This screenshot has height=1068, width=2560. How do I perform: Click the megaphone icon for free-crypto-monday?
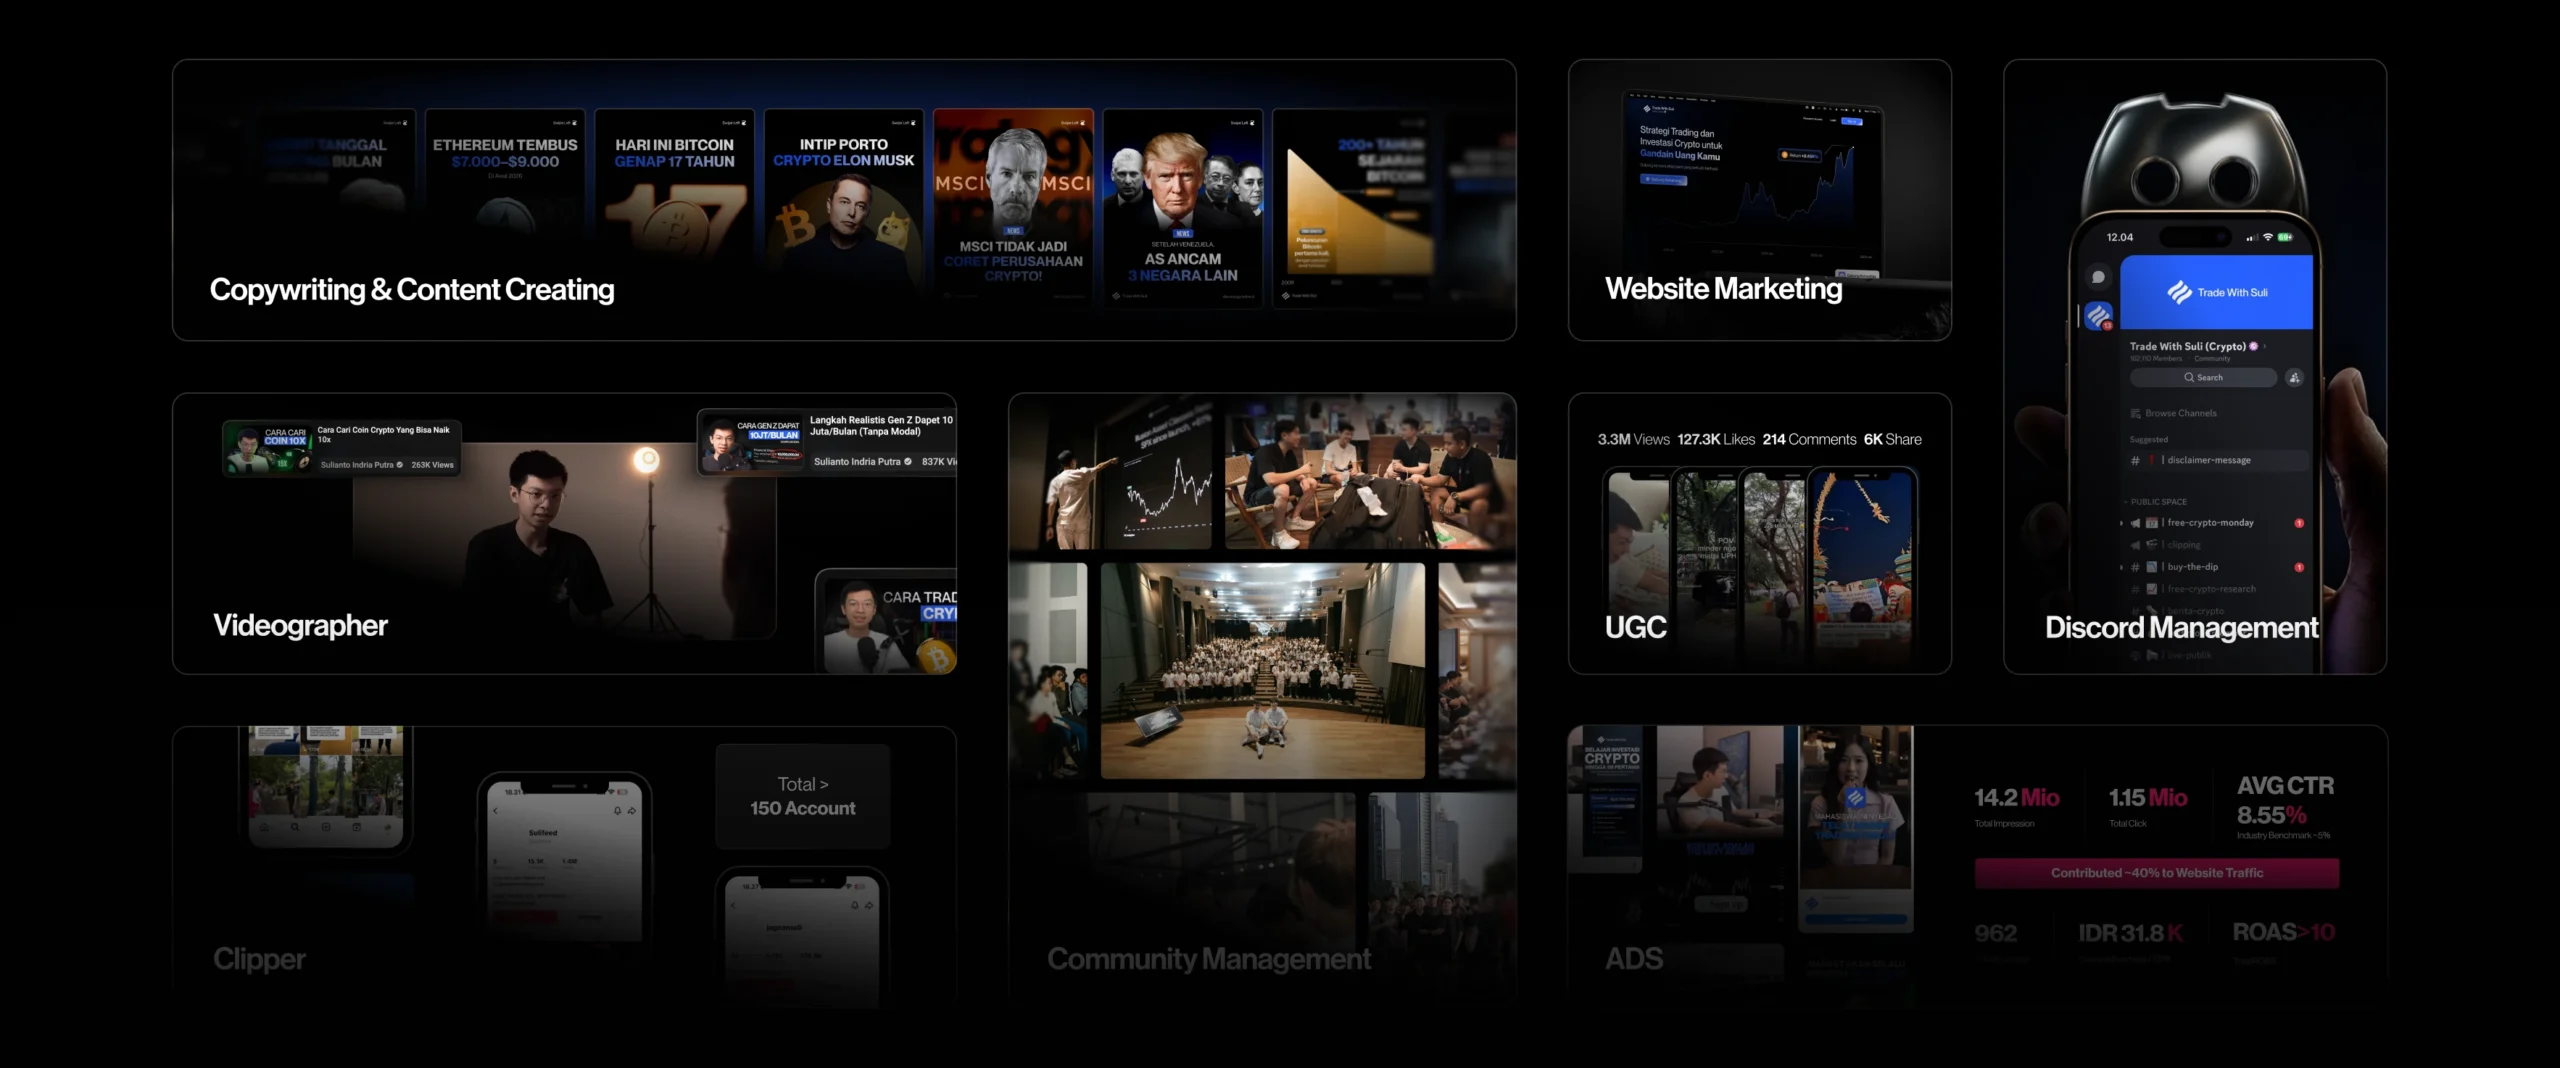(x=2135, y=523)
